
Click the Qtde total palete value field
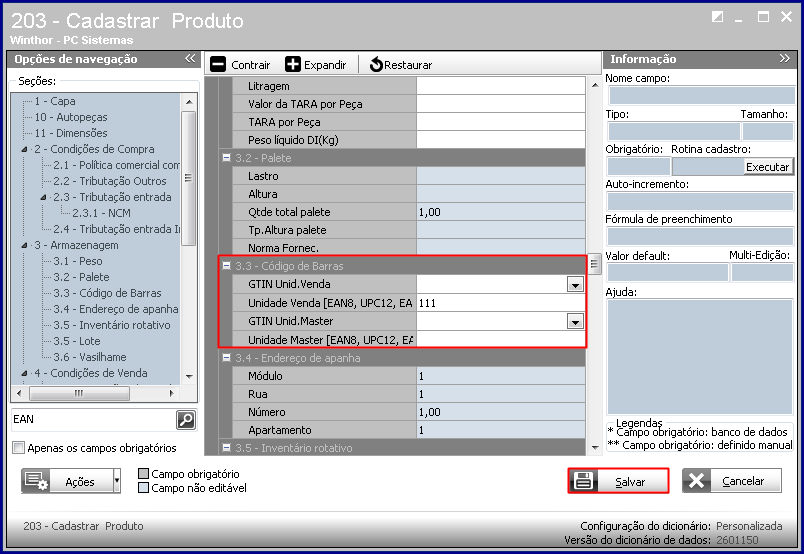(500, 212)
